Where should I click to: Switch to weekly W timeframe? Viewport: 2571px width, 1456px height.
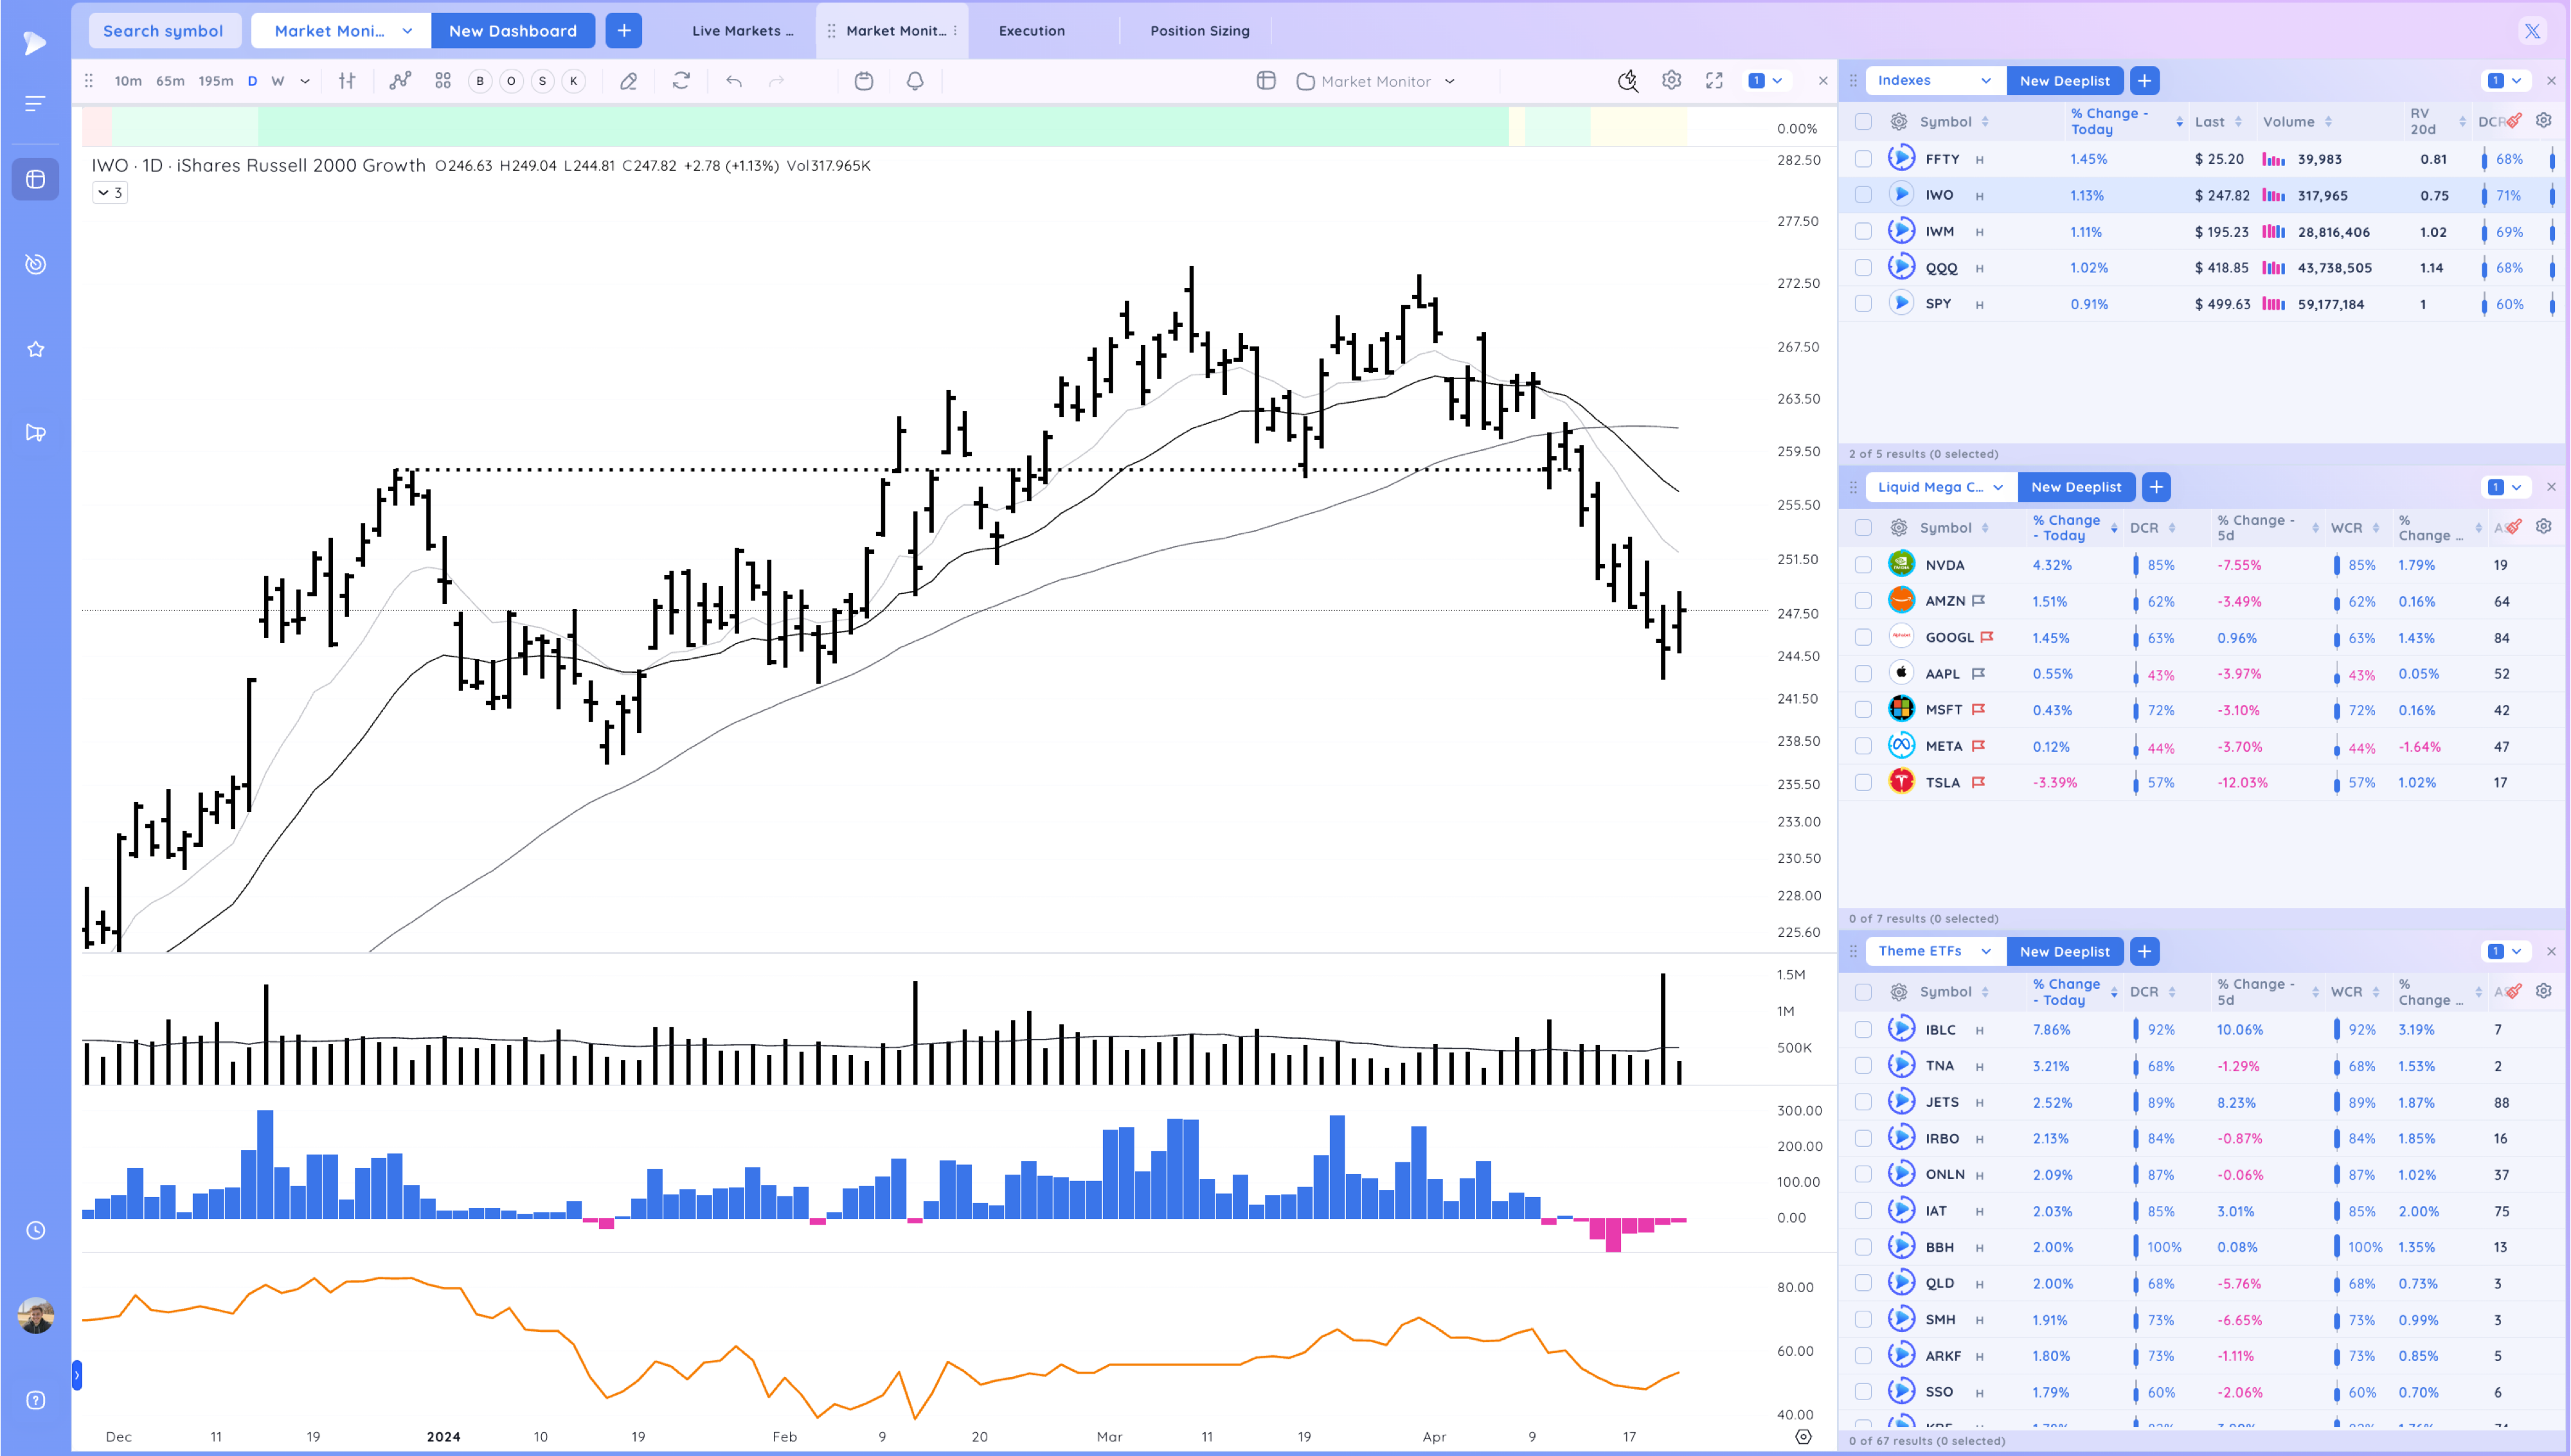point(278,81)
